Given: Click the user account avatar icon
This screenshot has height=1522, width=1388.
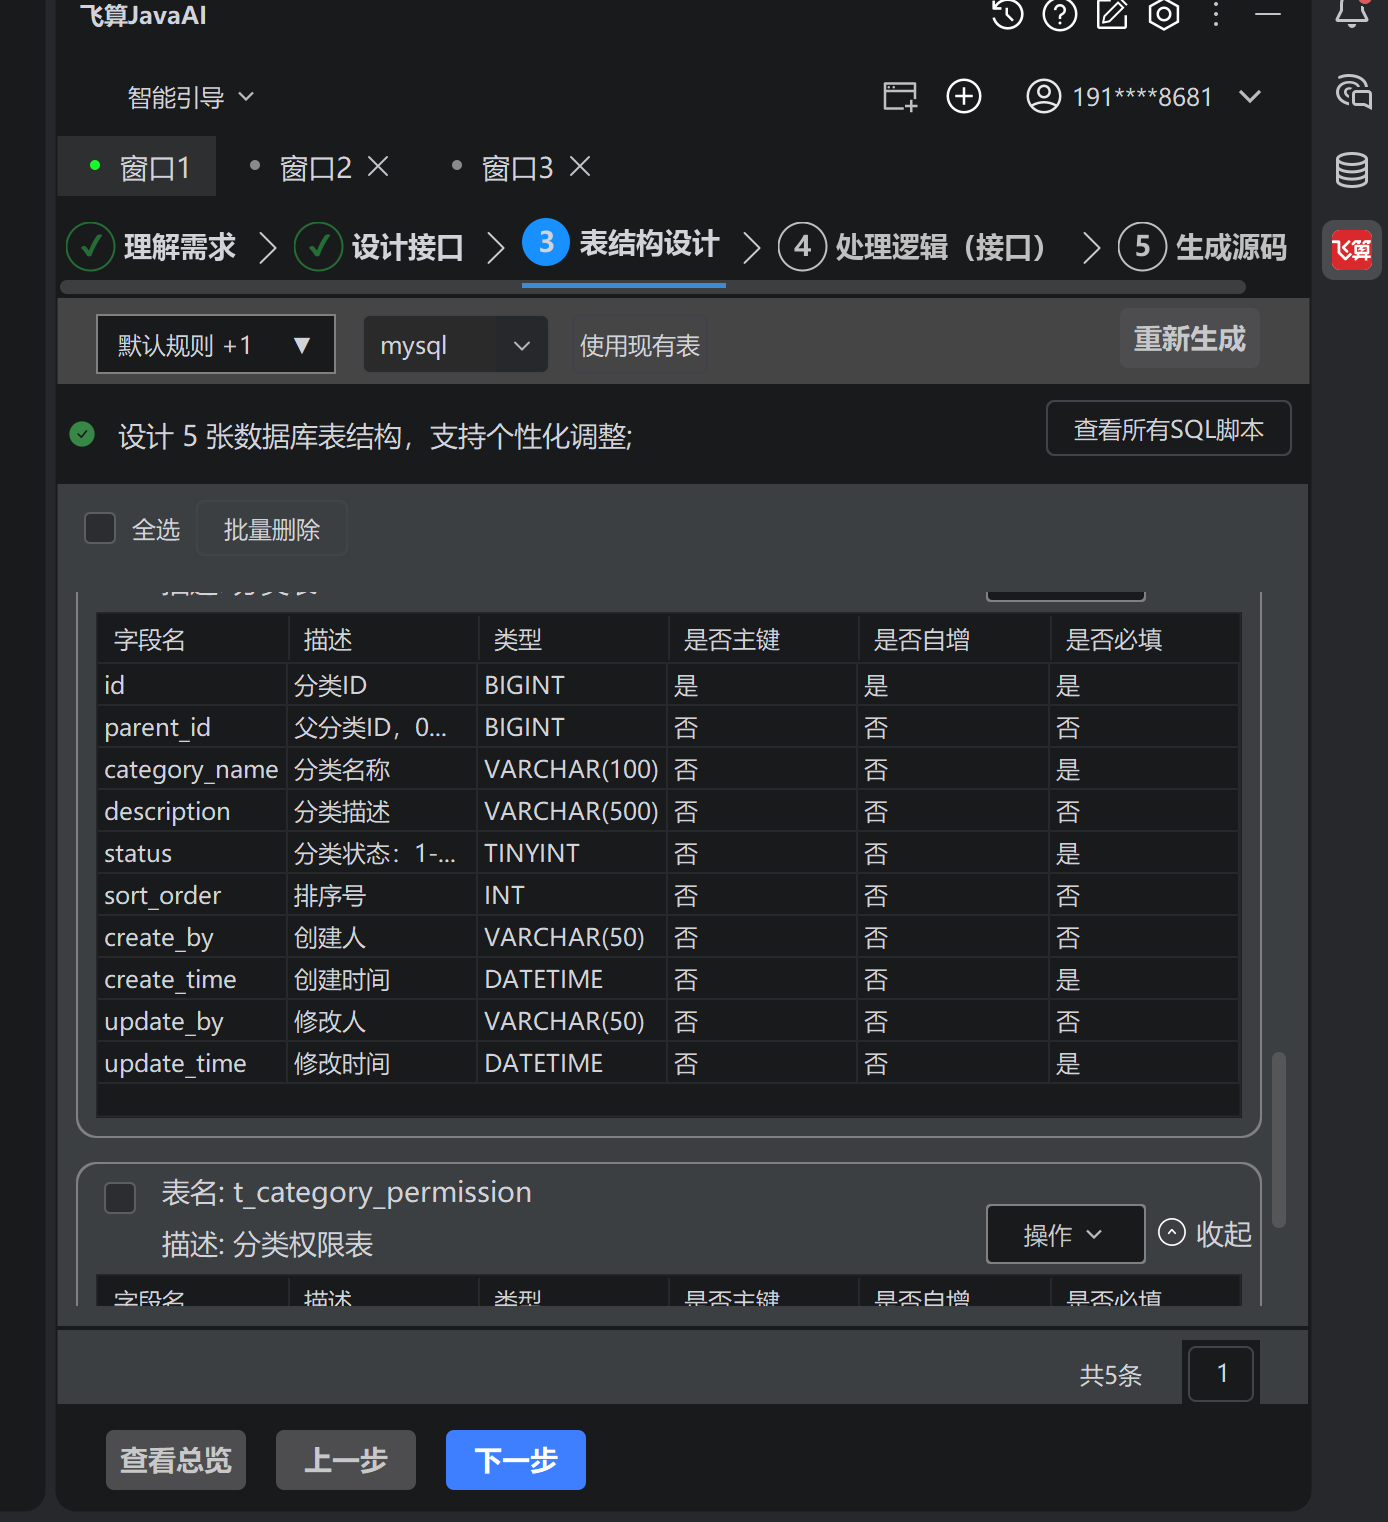Looking at the screenshot, I should pos(1044,97).
